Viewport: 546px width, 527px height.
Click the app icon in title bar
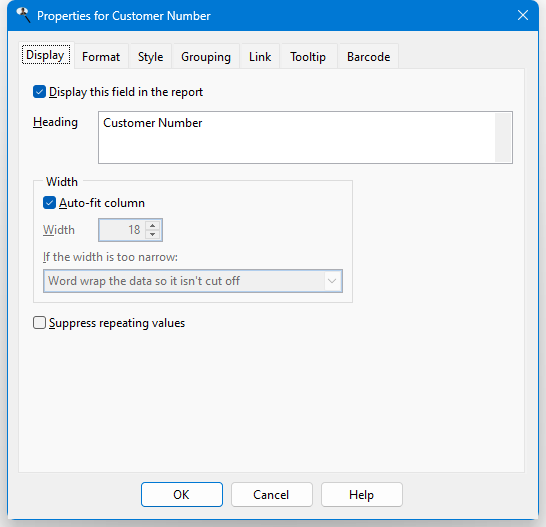click(23, 15)
